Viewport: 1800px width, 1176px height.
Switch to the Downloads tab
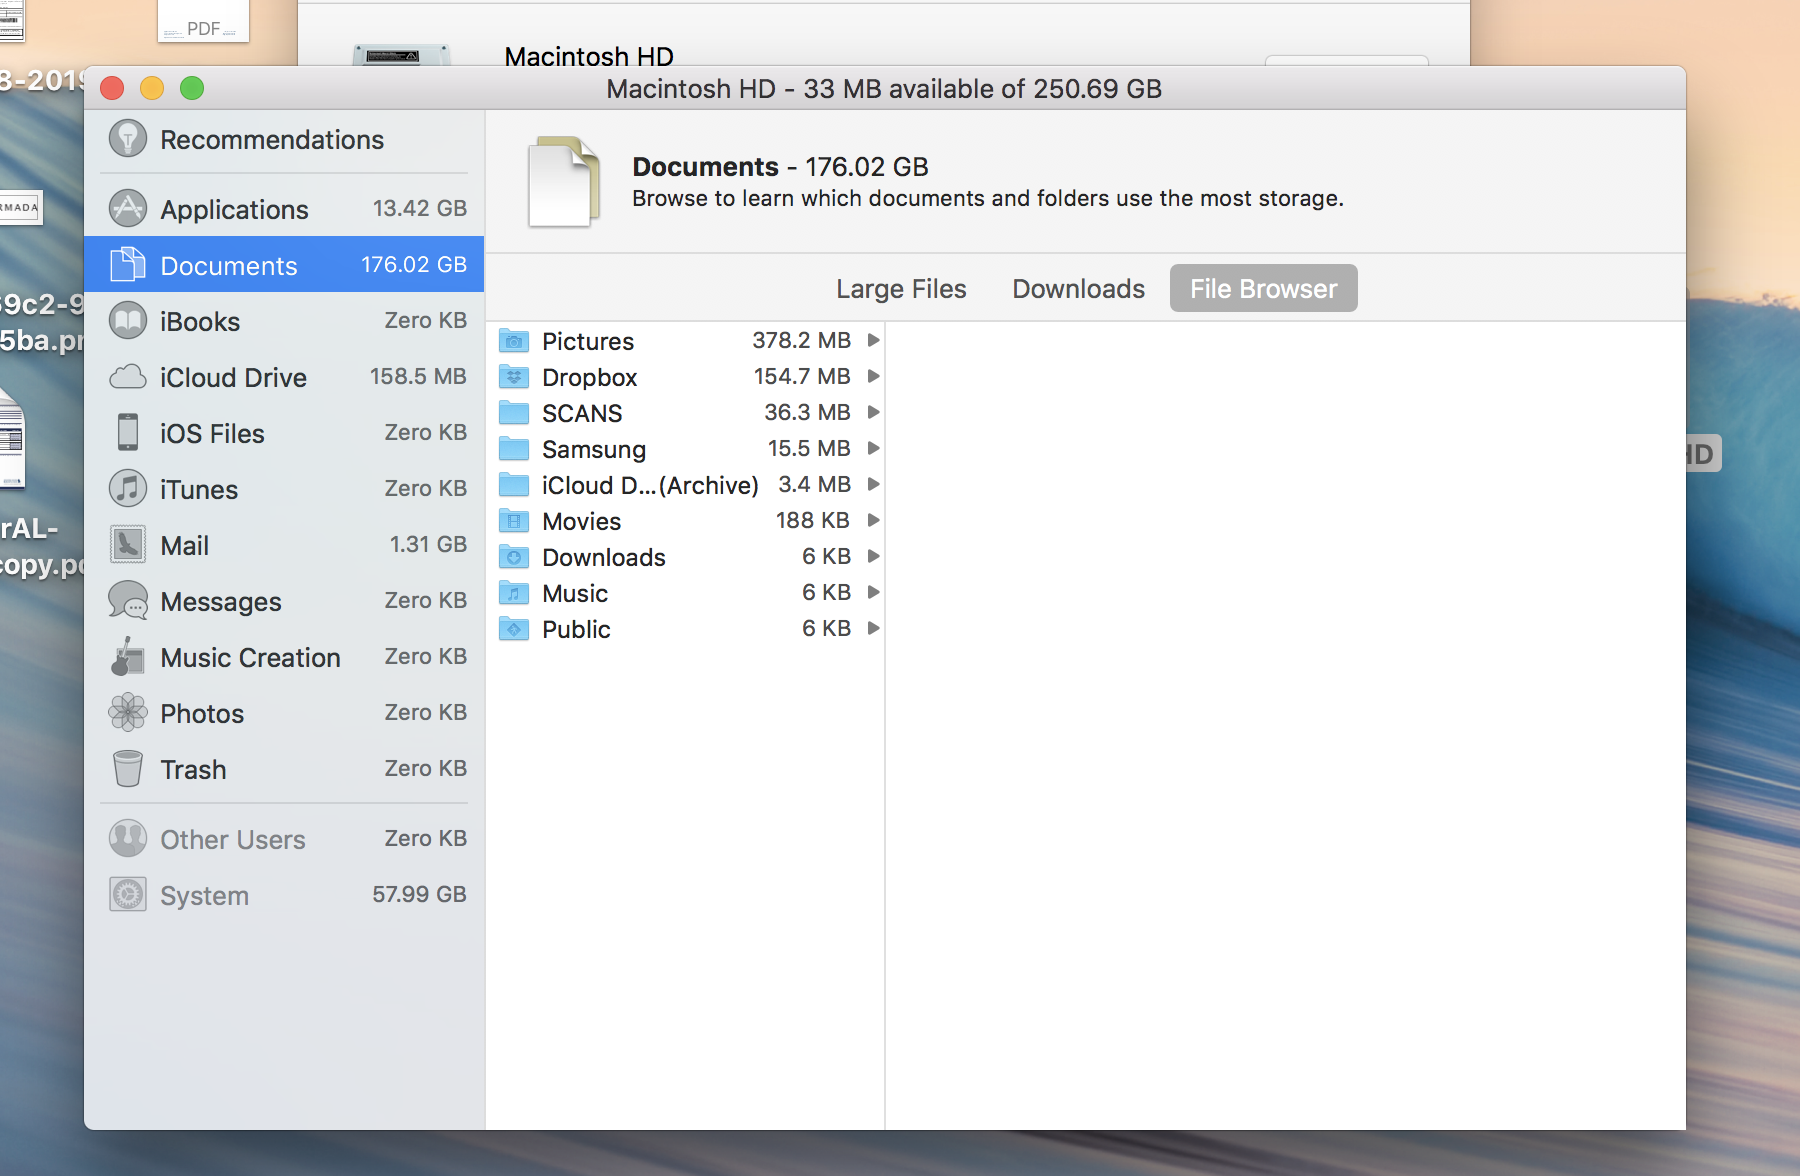(x=1078, y=288)
